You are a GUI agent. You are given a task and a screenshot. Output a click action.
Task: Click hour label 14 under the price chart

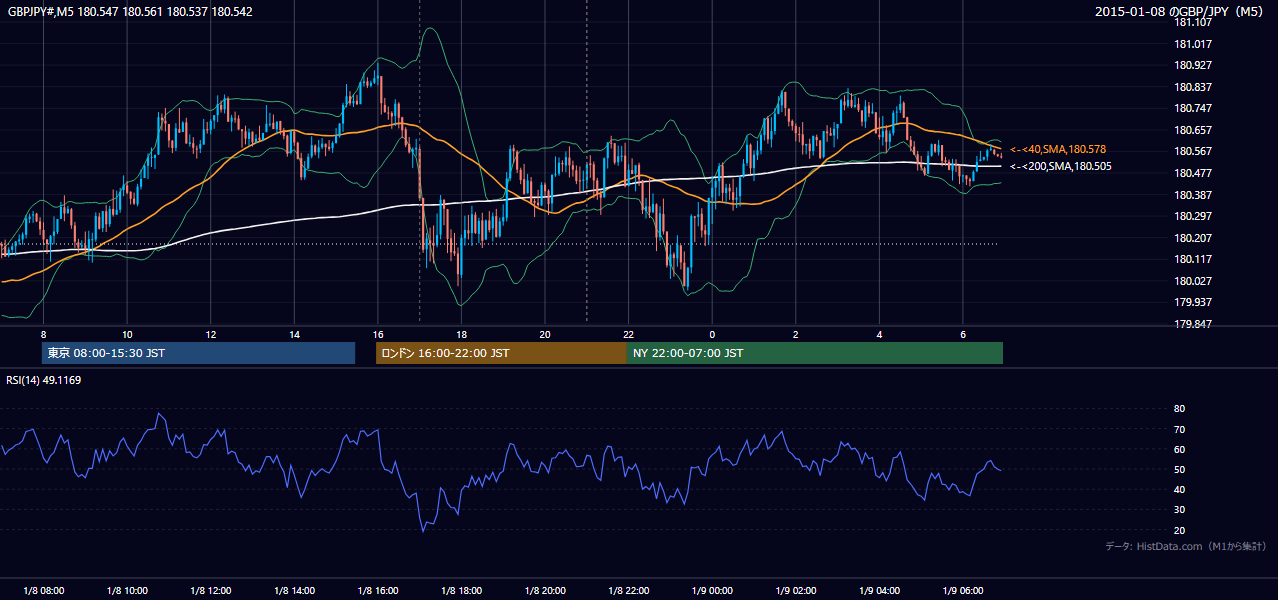coord(294,334)
